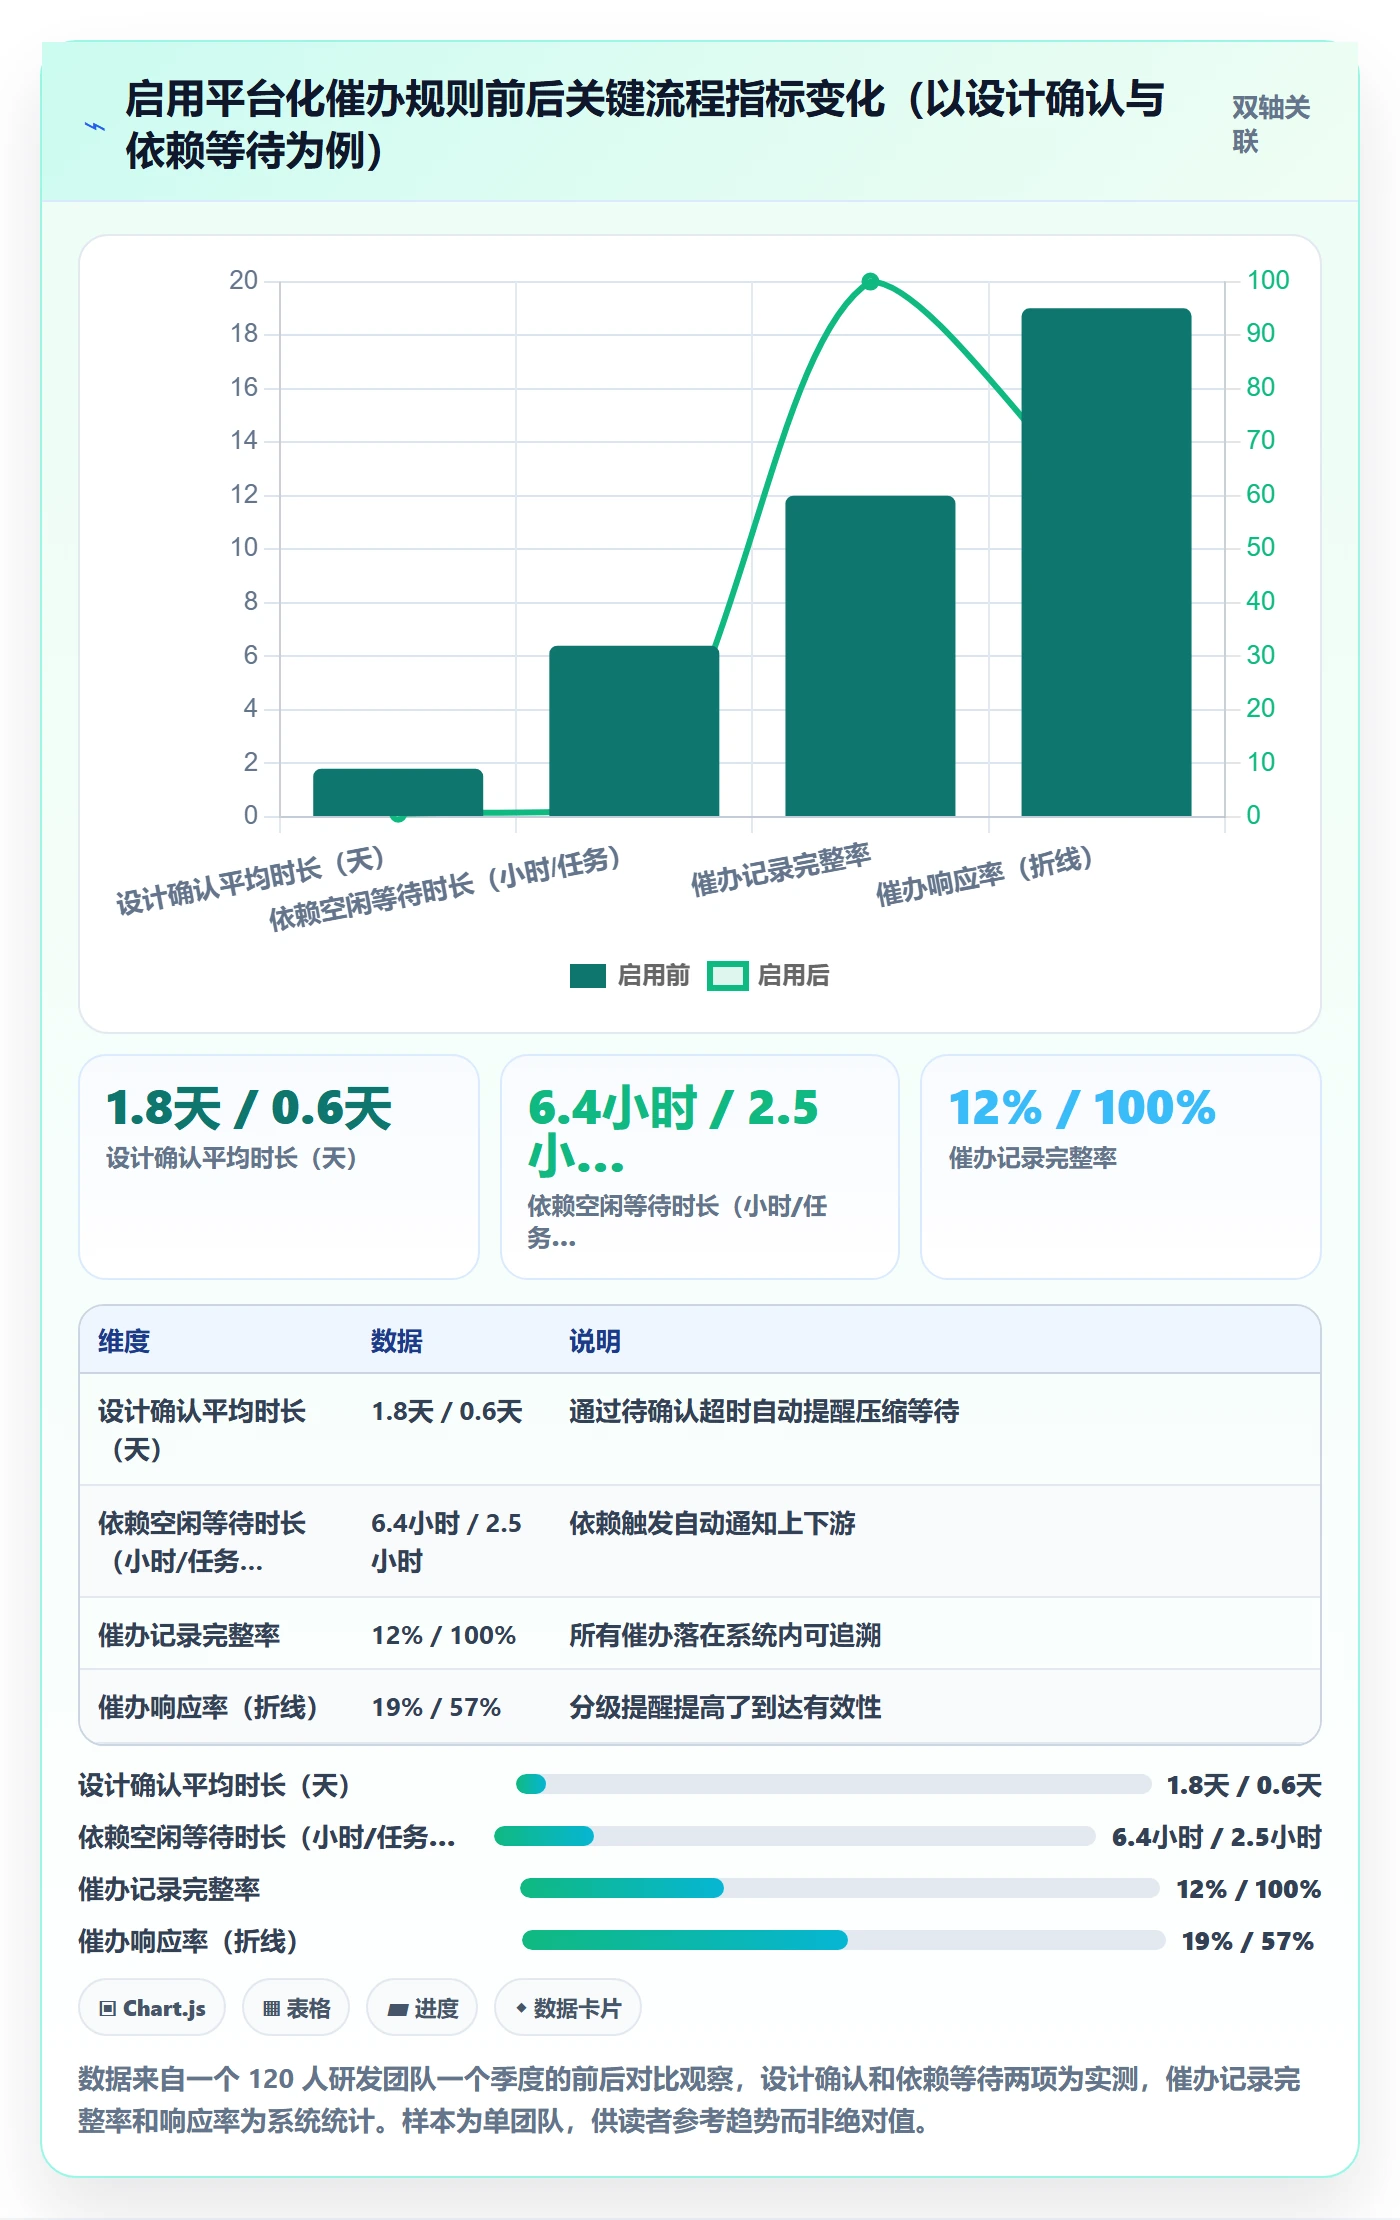Viewport: 1400px width, 2220px height.
Task: Click the shortest bar for 设计确认平均时长
Action: 398,792
